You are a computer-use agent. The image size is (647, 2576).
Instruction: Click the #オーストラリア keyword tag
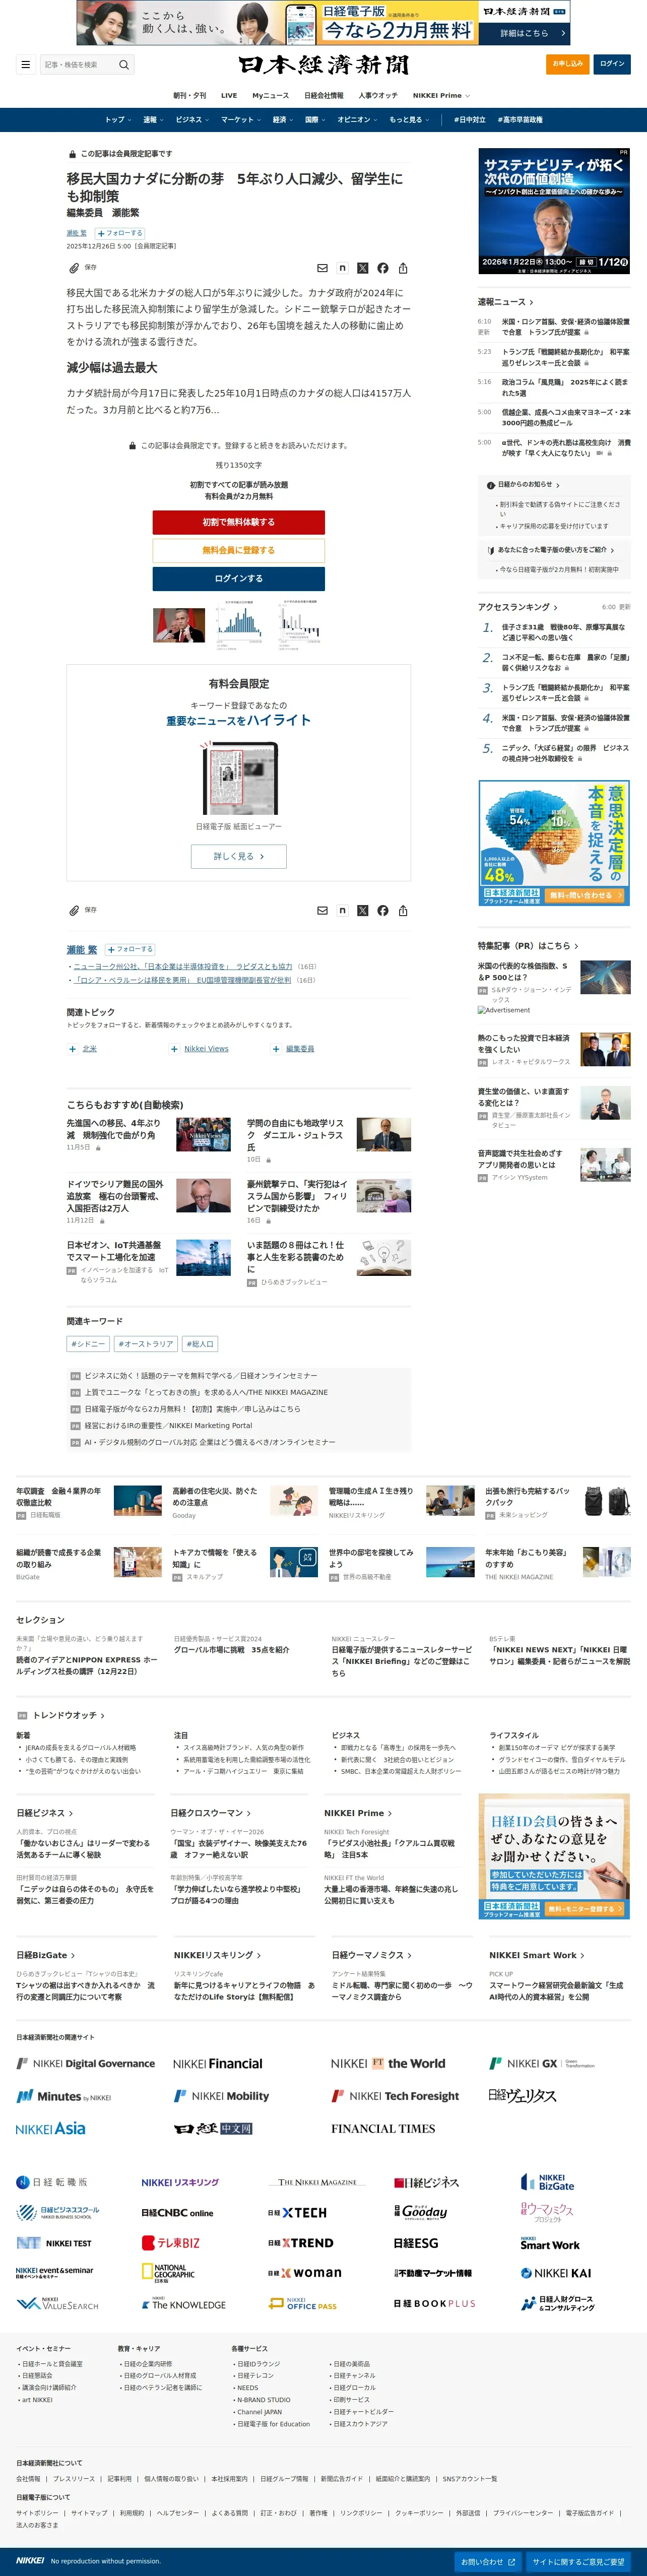(145, 1344)
